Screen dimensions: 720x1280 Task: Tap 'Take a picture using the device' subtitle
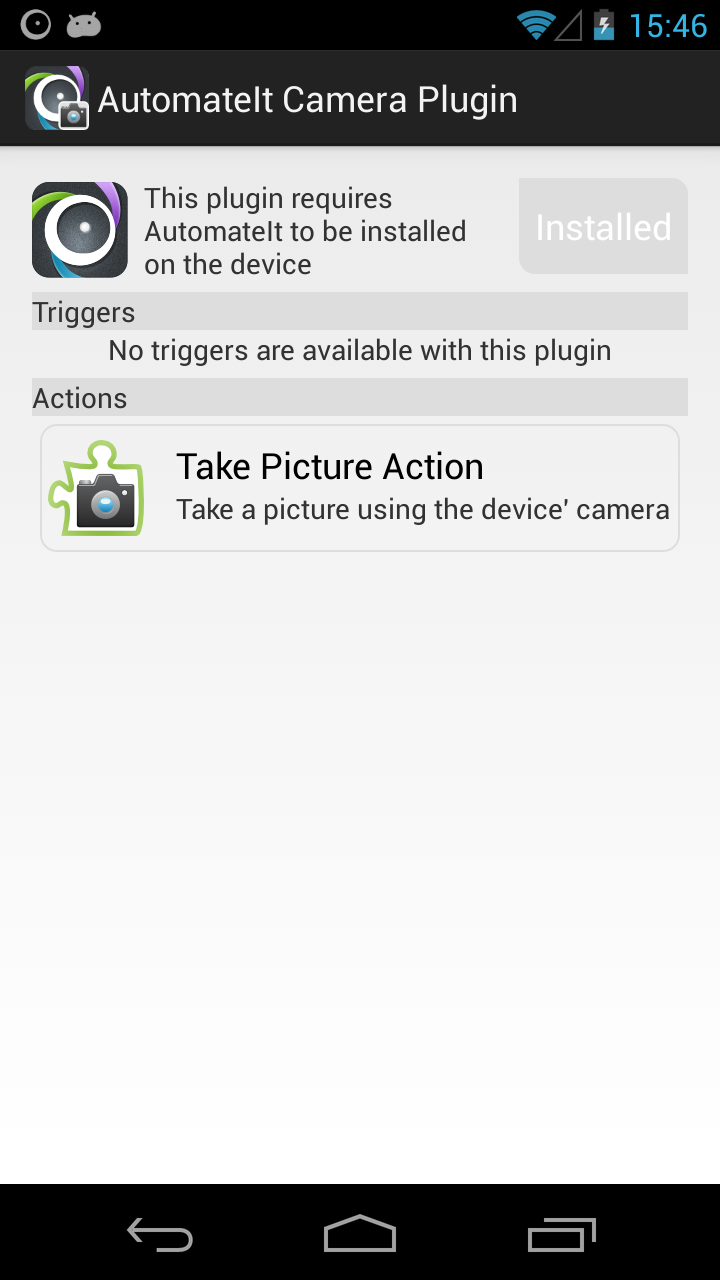[423, 509]
